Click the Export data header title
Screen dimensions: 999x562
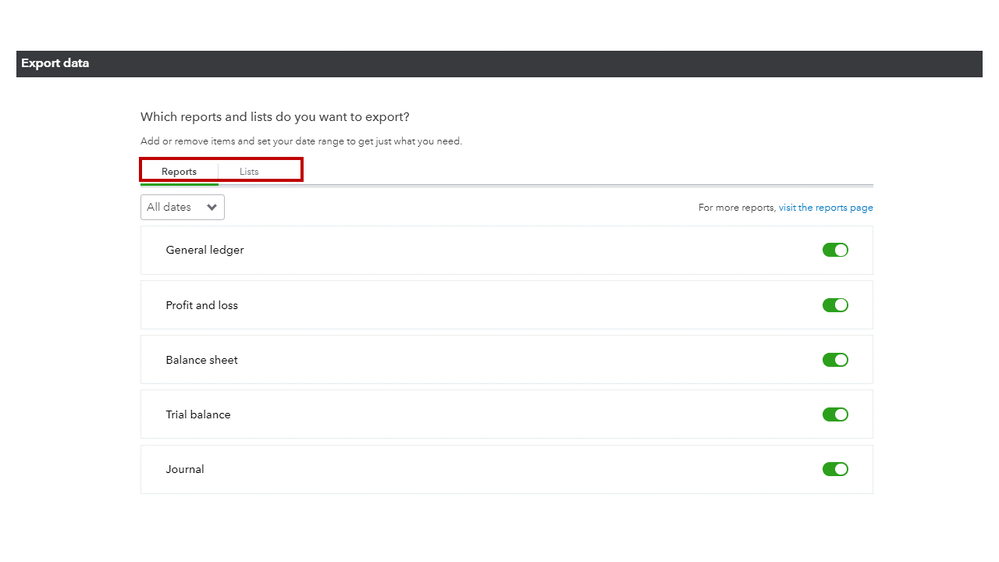point(55,64)
